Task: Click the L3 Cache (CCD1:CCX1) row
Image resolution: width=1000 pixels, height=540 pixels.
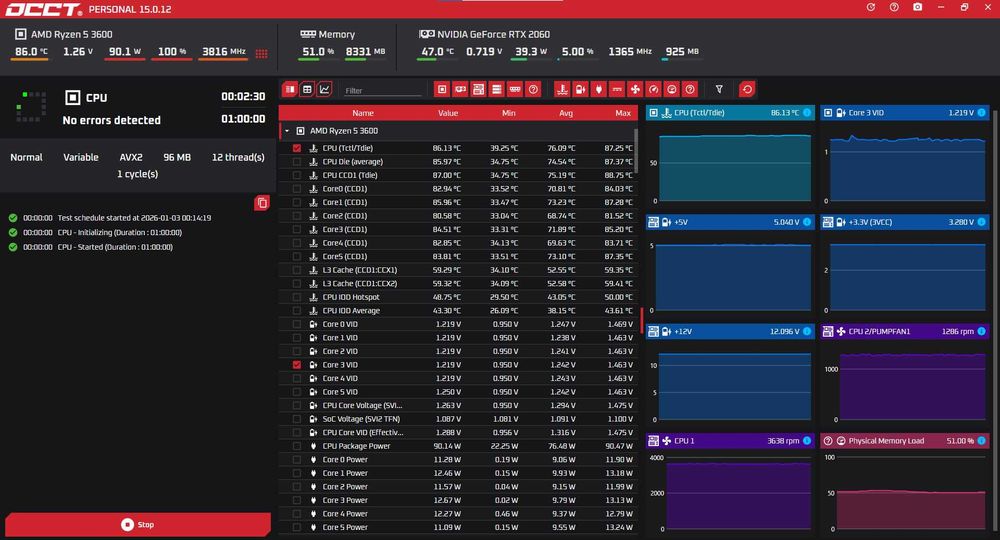Action: point(457,270)
